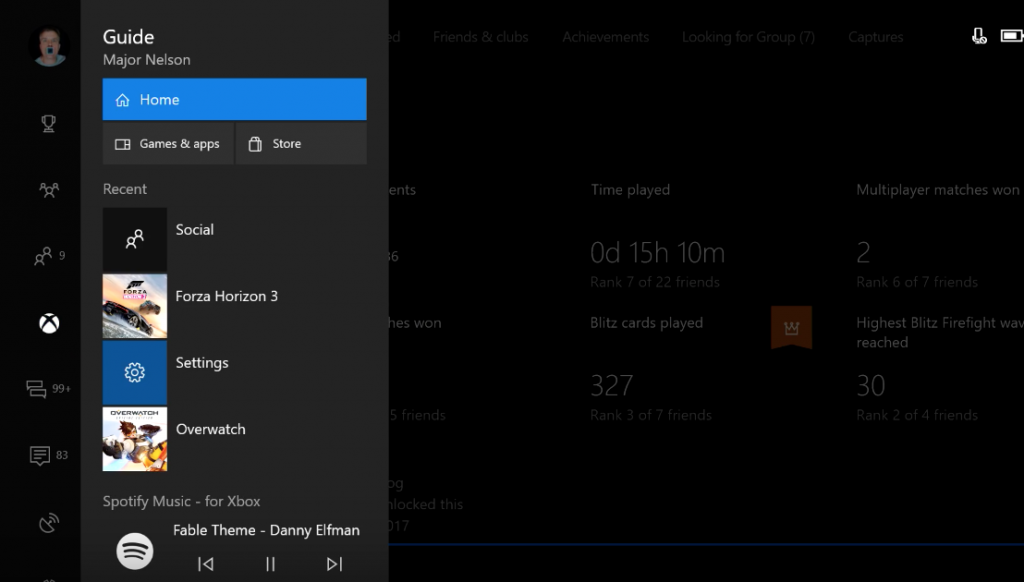Click the Rank 7 of 22 friends text

(655, 282)
